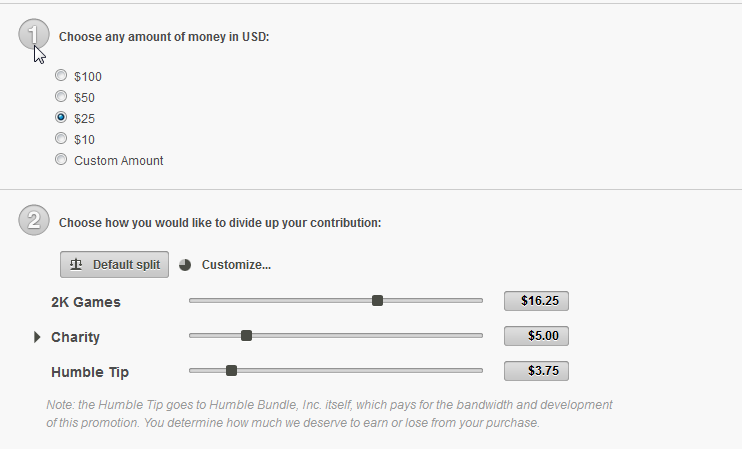
Task: Click the pie chart Customize icon
Action: [185, 265]
